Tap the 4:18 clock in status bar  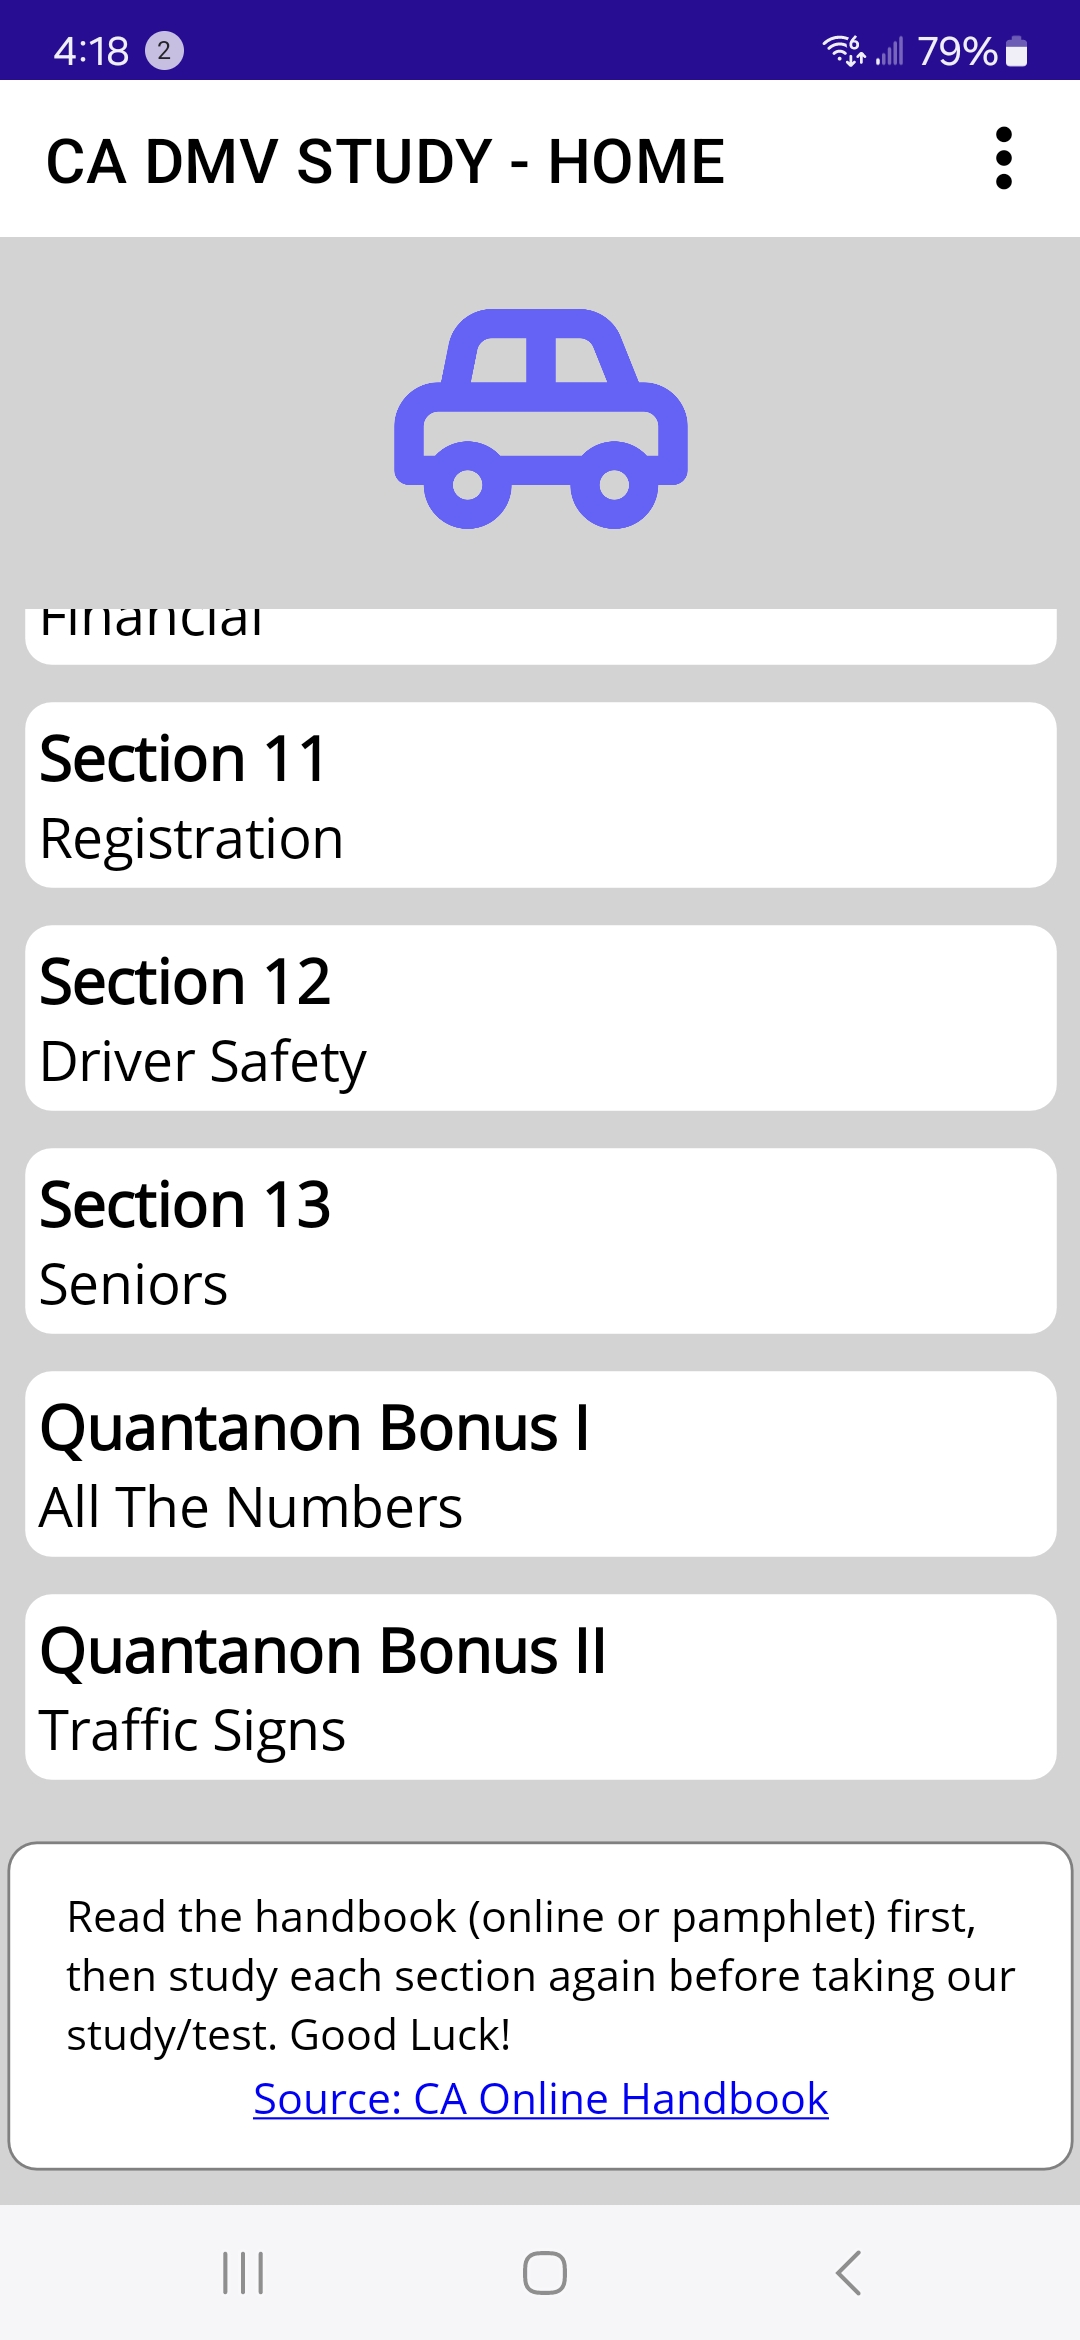(x=91, y=51)
